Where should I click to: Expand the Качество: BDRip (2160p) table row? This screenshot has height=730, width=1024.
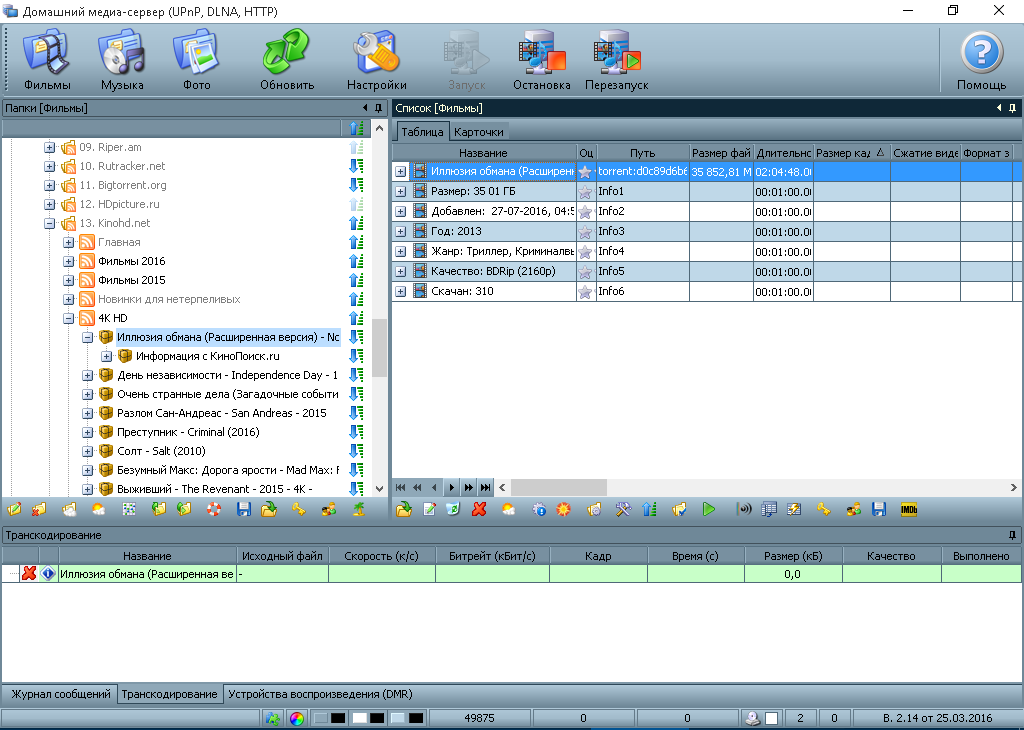tap(401, 271)
